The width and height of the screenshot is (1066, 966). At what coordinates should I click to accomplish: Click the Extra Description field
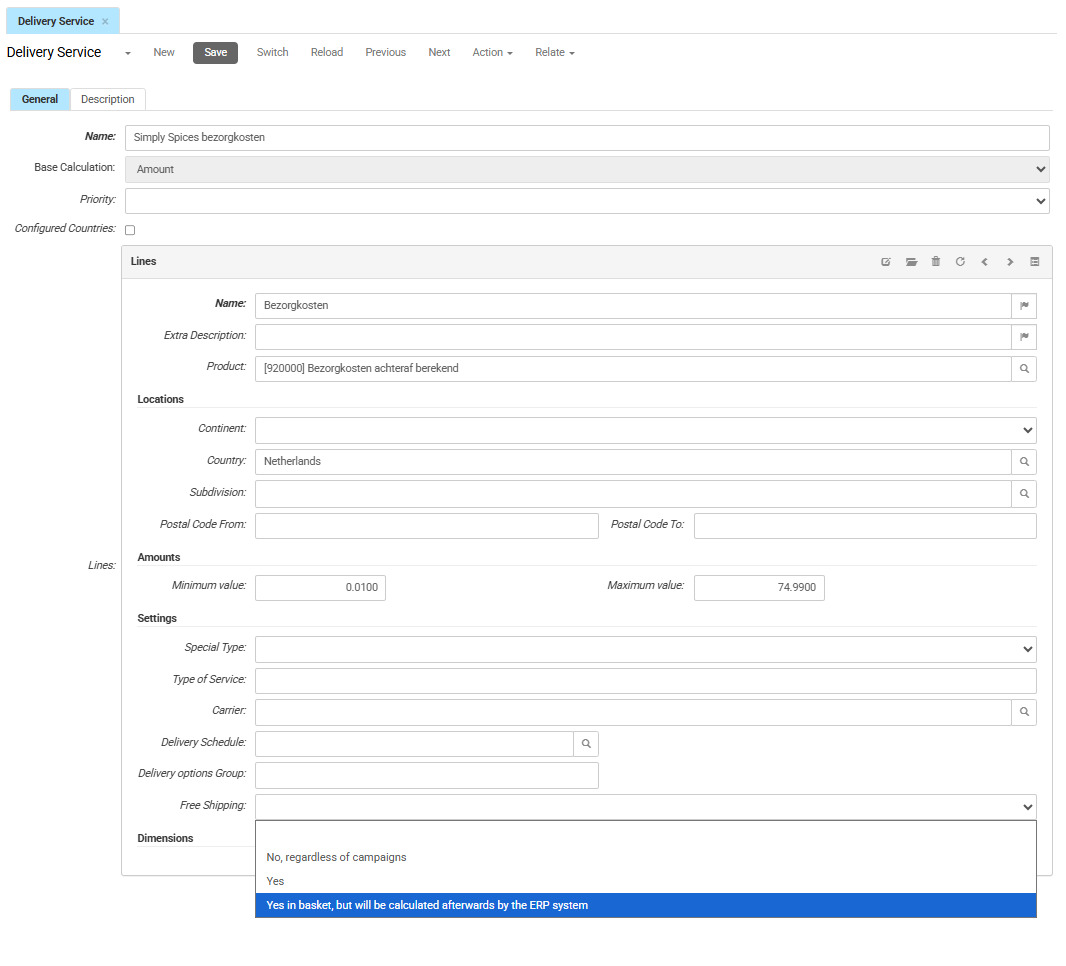pos(633,337)
